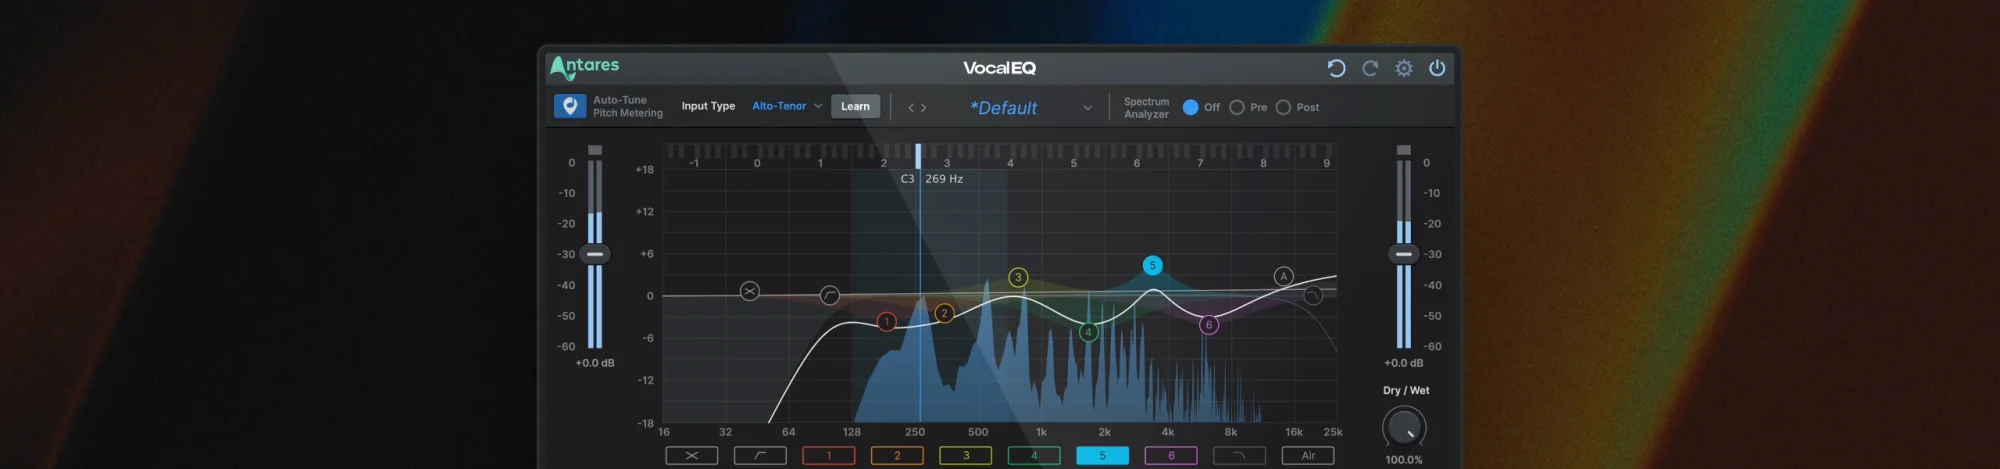This screenshot has height=469, width=2000.
Task: Click the output gain slider handle
Action: 1404,254
